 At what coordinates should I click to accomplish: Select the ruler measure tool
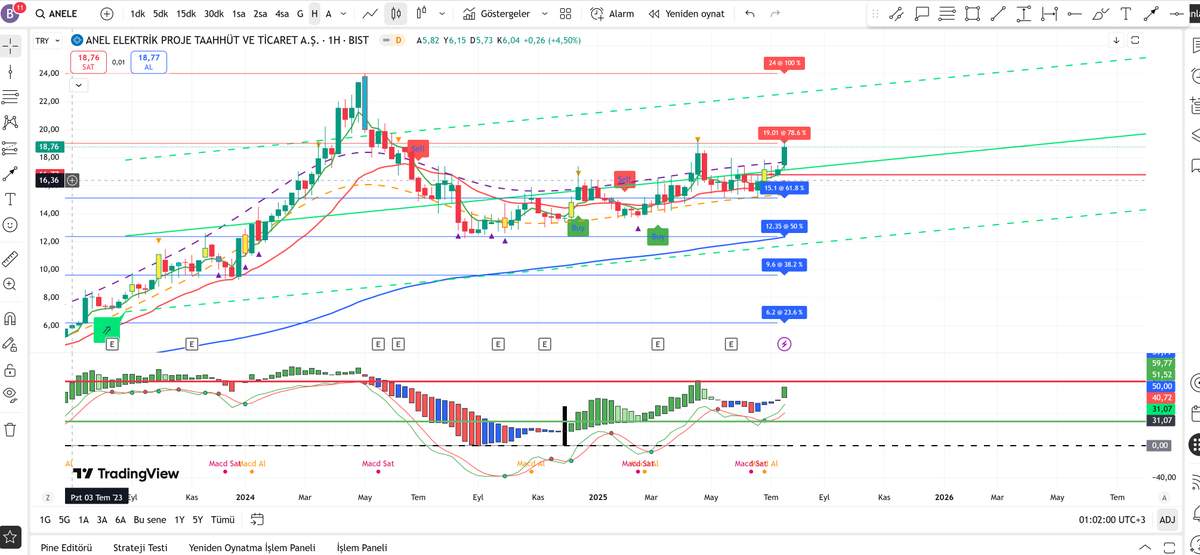tap(11, 258)
